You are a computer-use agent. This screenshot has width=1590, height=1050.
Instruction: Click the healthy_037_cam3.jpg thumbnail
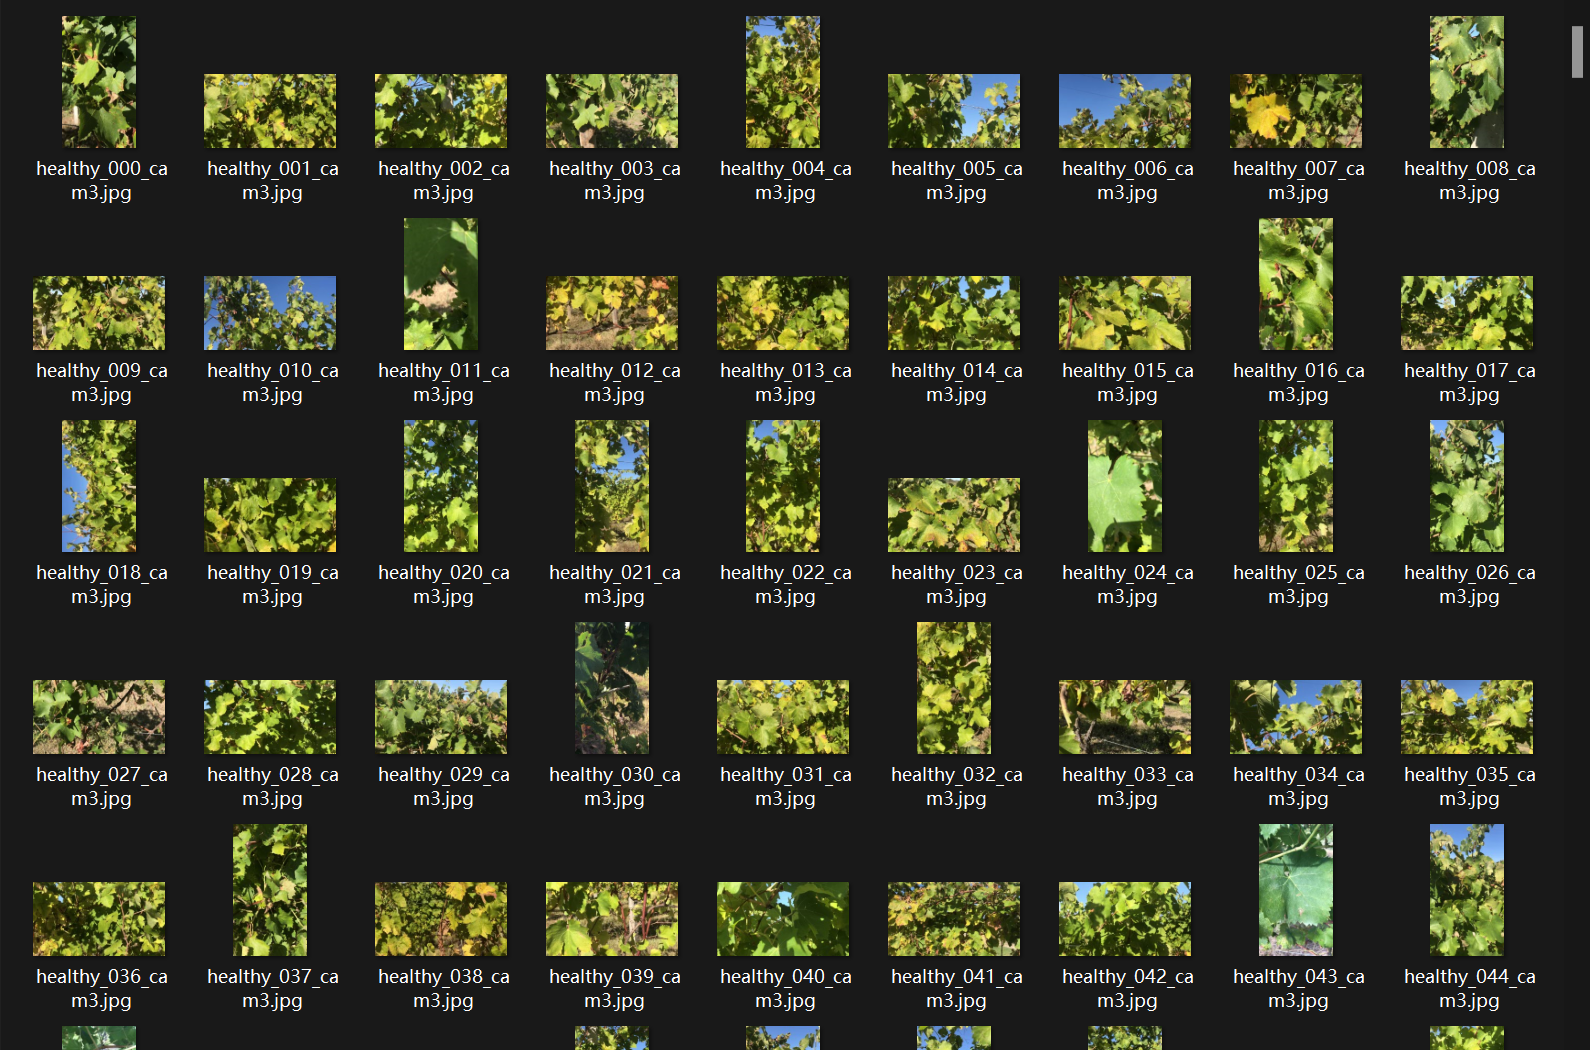(x=270, y=890)
